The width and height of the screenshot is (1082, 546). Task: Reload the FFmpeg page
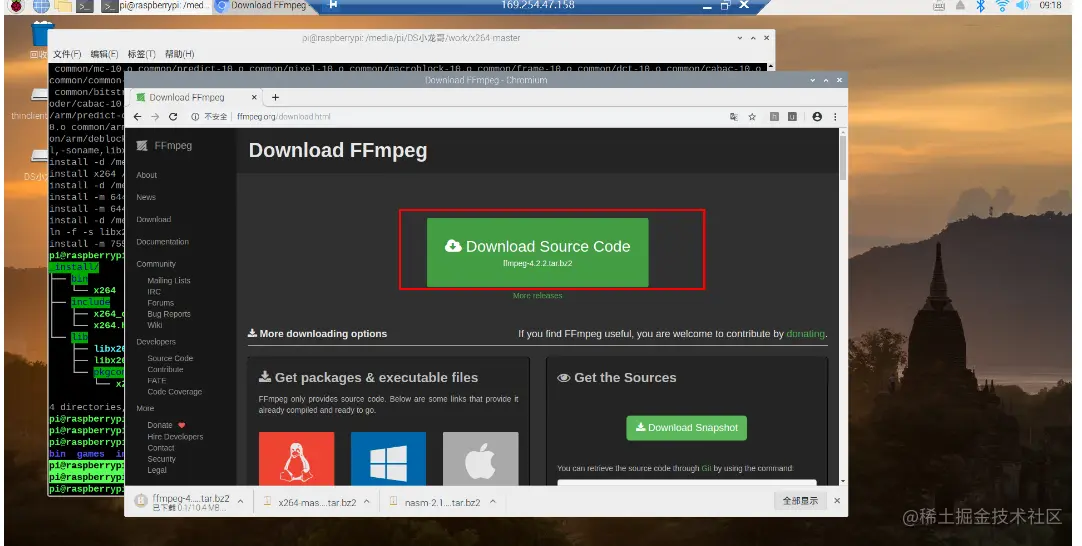pos(173,117)
